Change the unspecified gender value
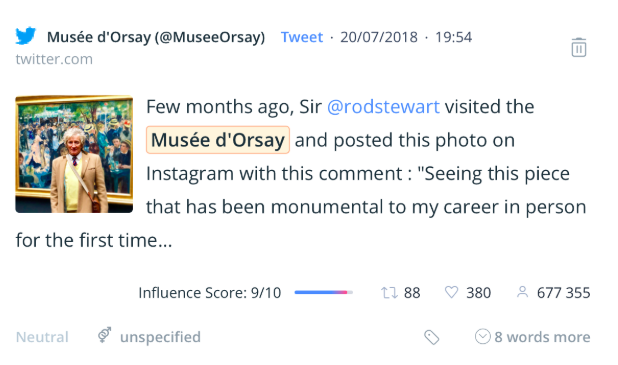The height and width of the screenshot is (365, 618). pyautogui.click(x=160, y=337)
